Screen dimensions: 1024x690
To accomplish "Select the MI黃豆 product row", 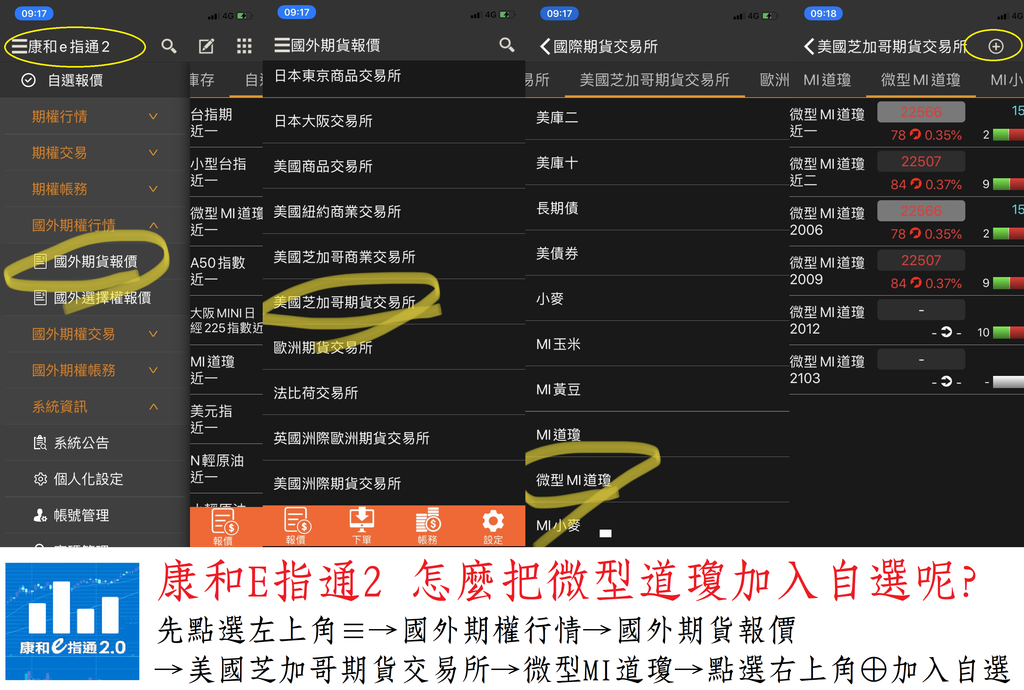I will tap(658, 390).
